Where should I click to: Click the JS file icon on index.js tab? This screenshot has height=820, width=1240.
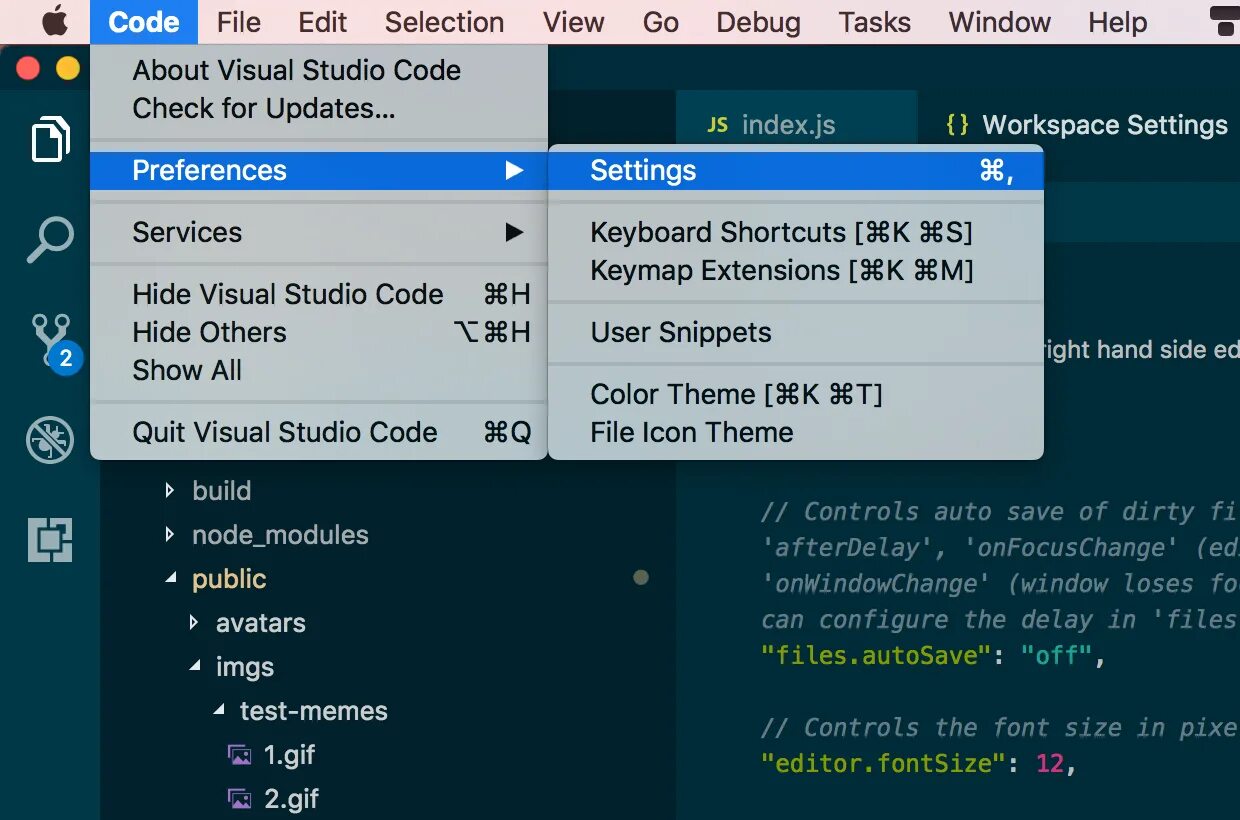coord(718,125)
